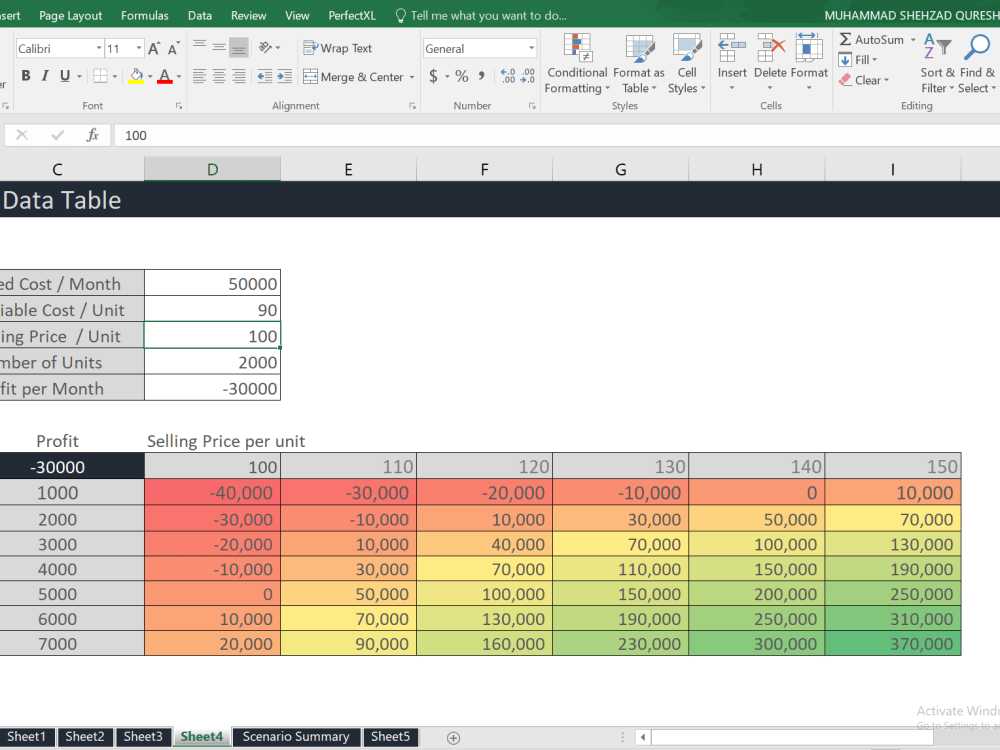
Task: Open Find & Select menu
Action: point(977,64)
